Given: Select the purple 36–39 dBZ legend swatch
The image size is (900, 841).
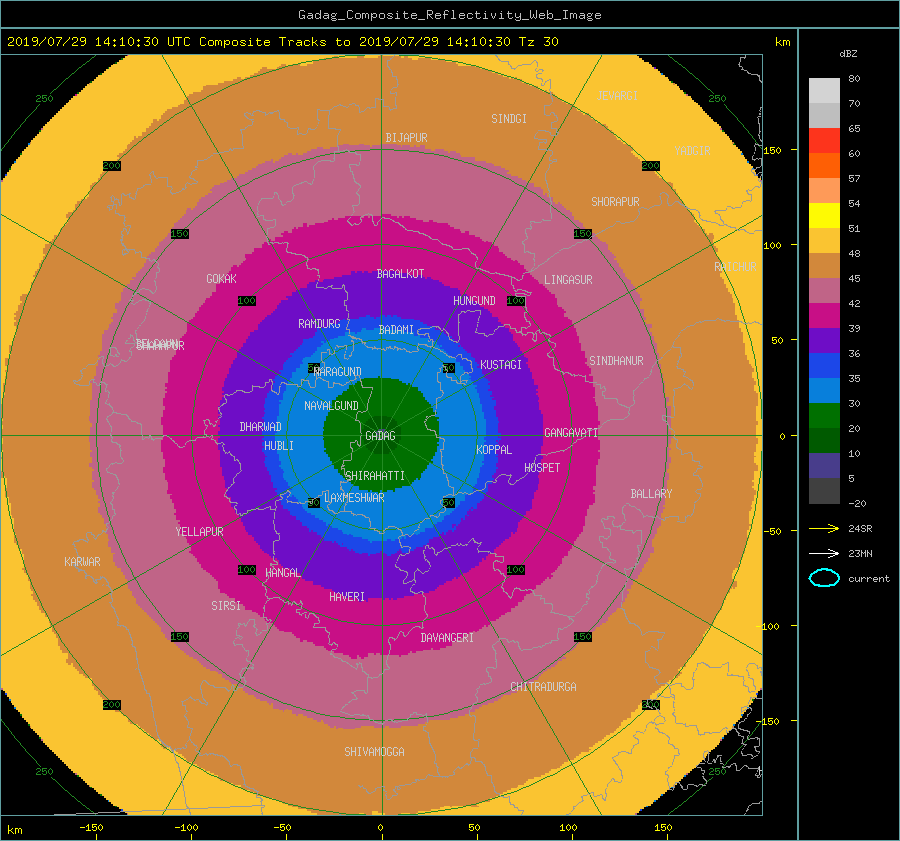Looking at the screenshot, I should [x=824, y=341].
